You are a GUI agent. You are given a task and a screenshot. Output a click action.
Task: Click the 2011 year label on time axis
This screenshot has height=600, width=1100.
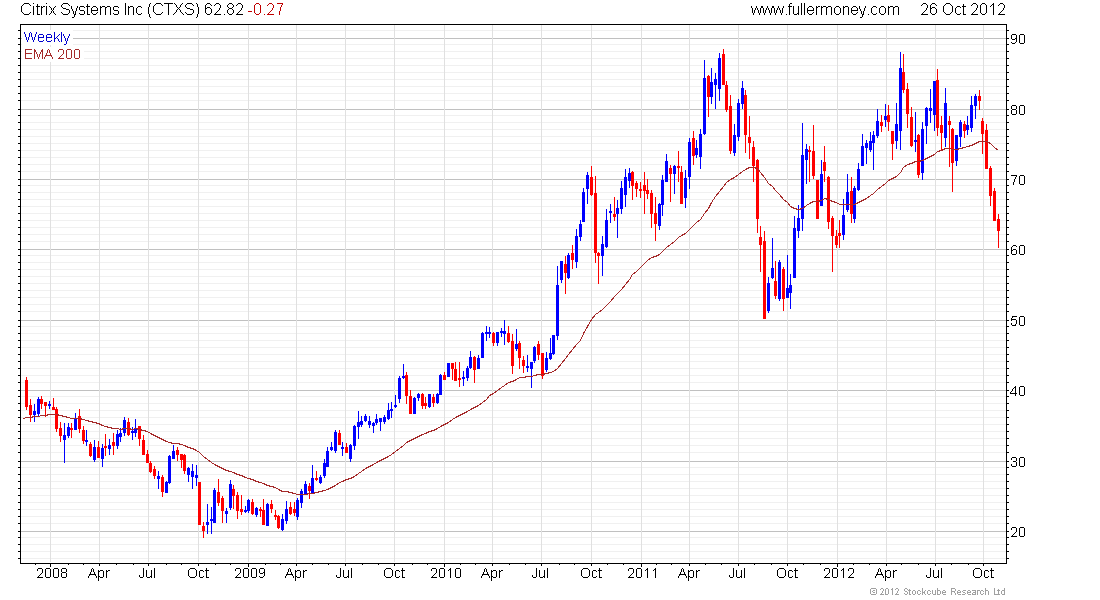[x=643, y=573]
